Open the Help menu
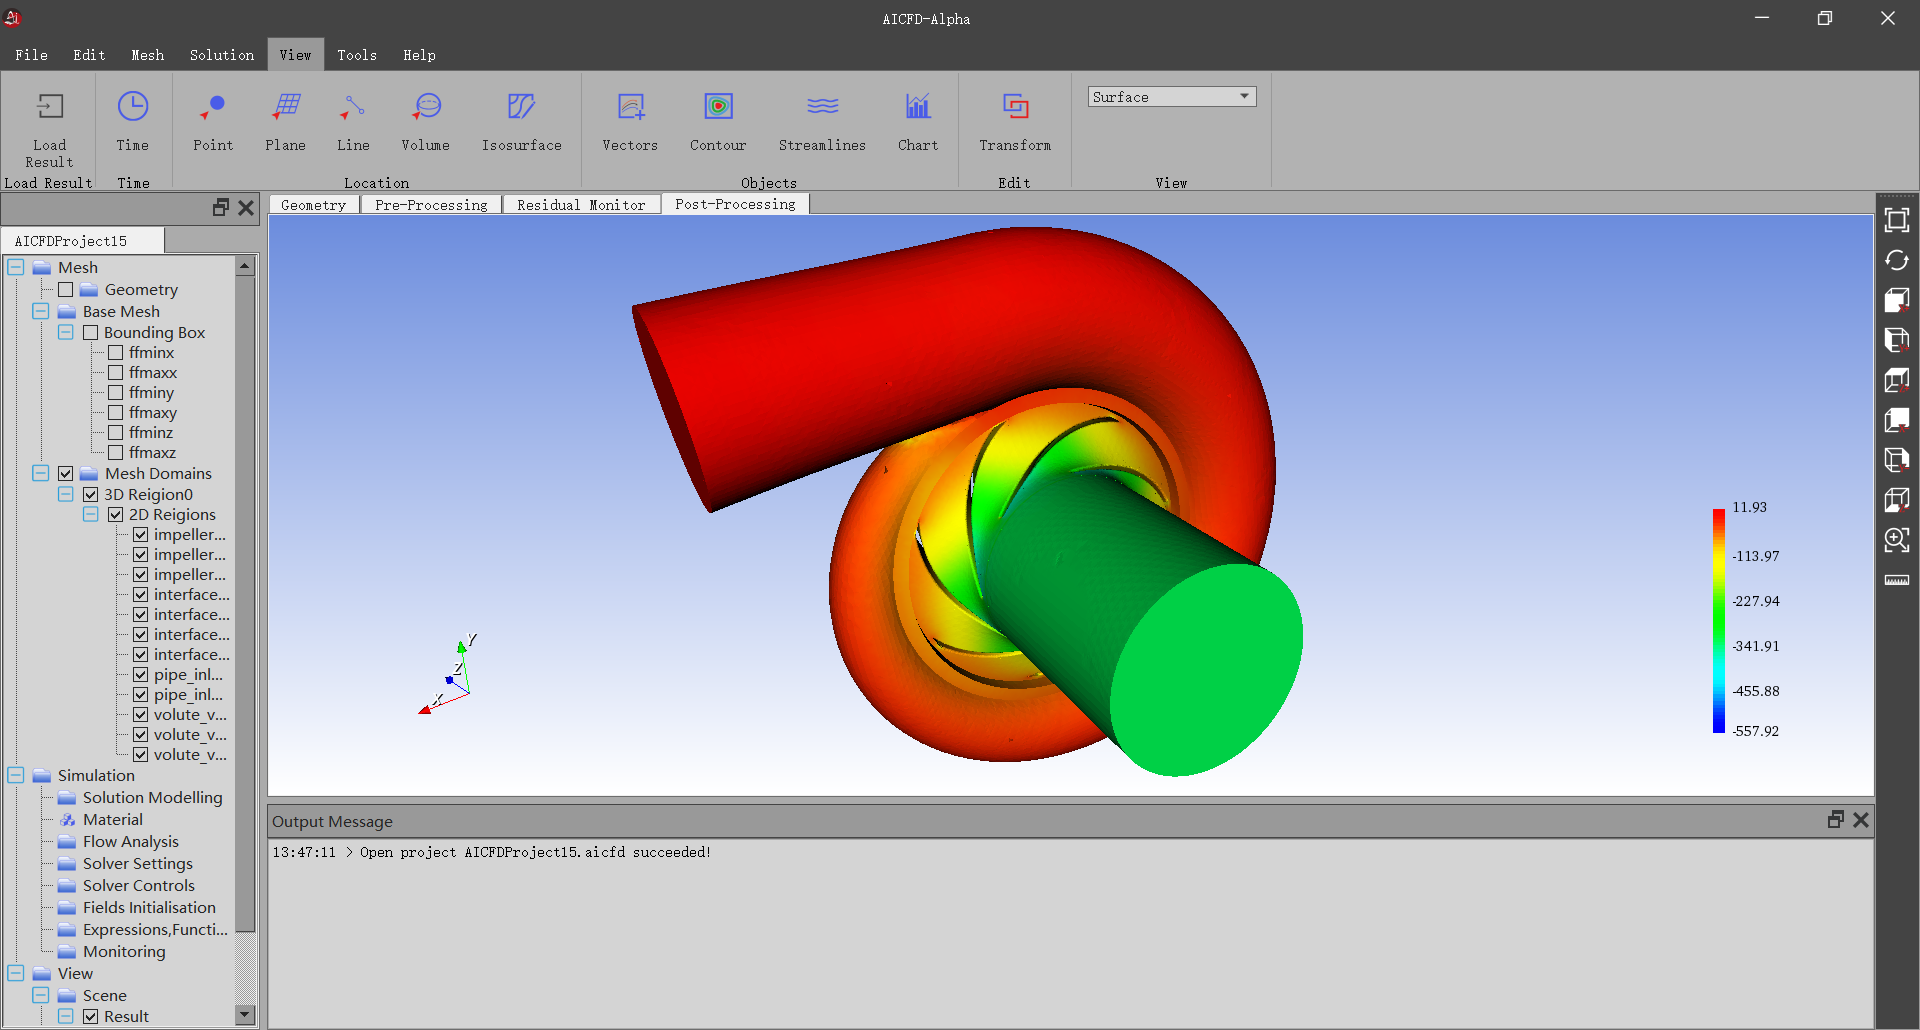 (x=419, y=55)
